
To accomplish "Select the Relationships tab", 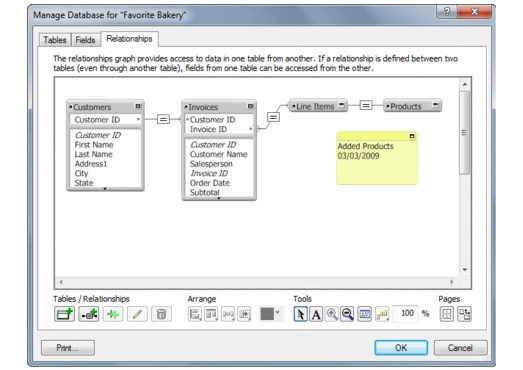I will [129, 39].
